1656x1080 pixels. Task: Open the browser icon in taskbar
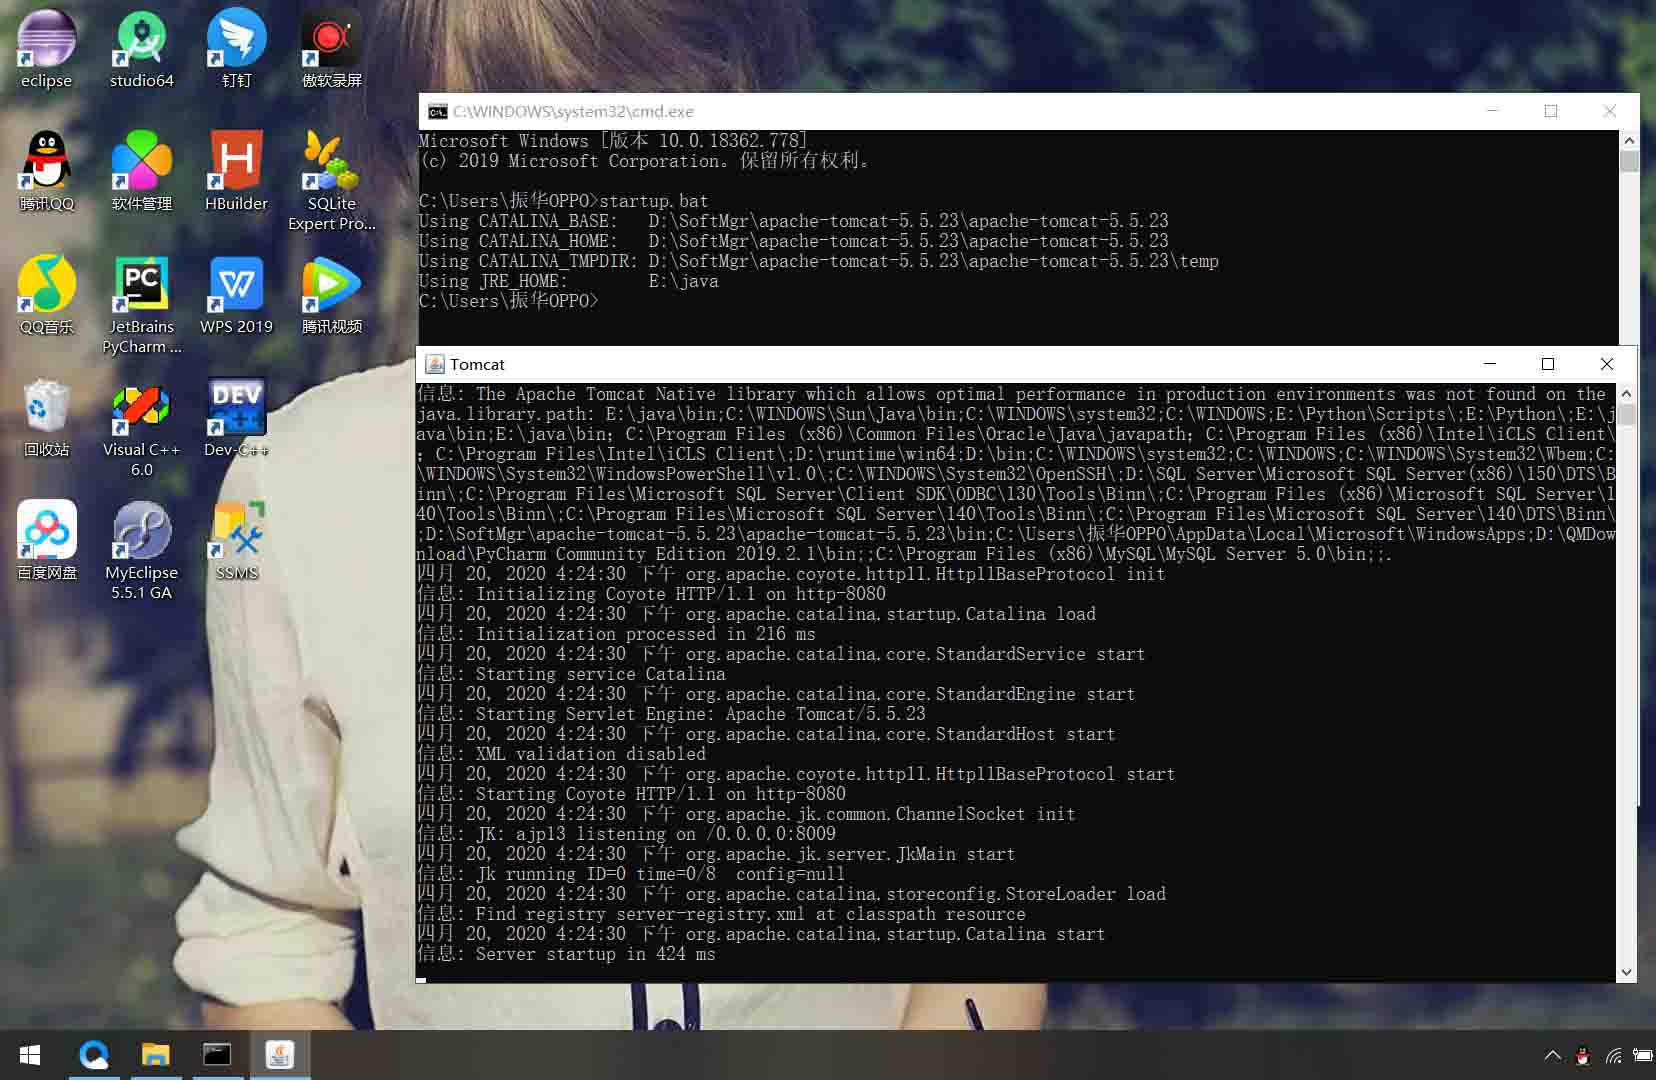[x=94, y=1055]
